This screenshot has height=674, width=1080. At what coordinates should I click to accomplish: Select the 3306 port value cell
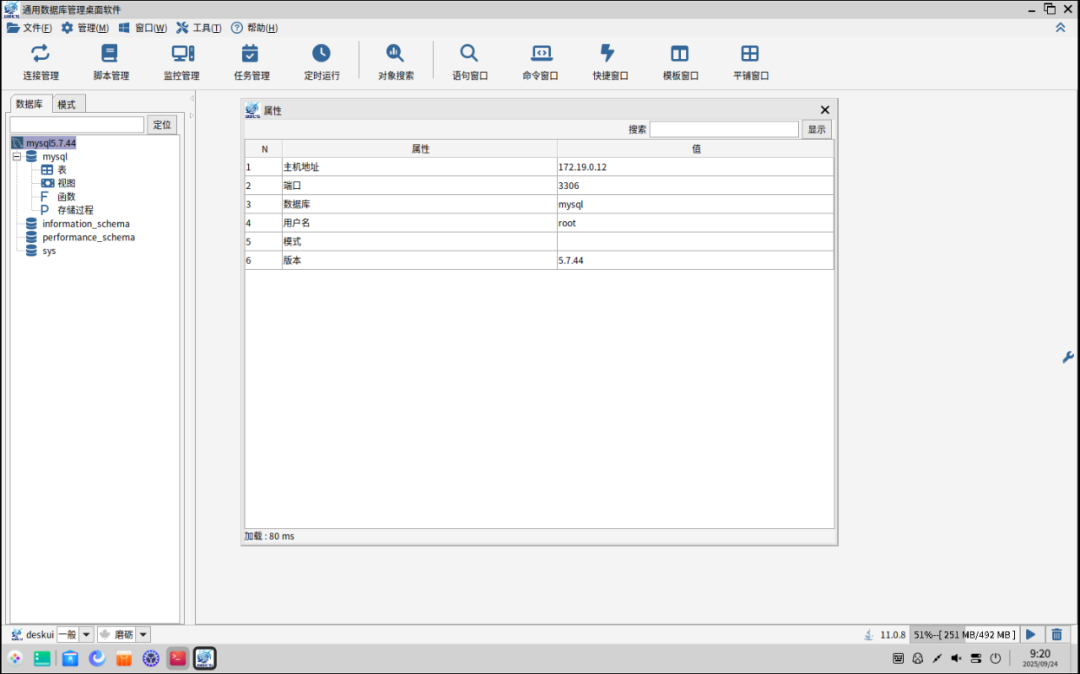[695, 186]
